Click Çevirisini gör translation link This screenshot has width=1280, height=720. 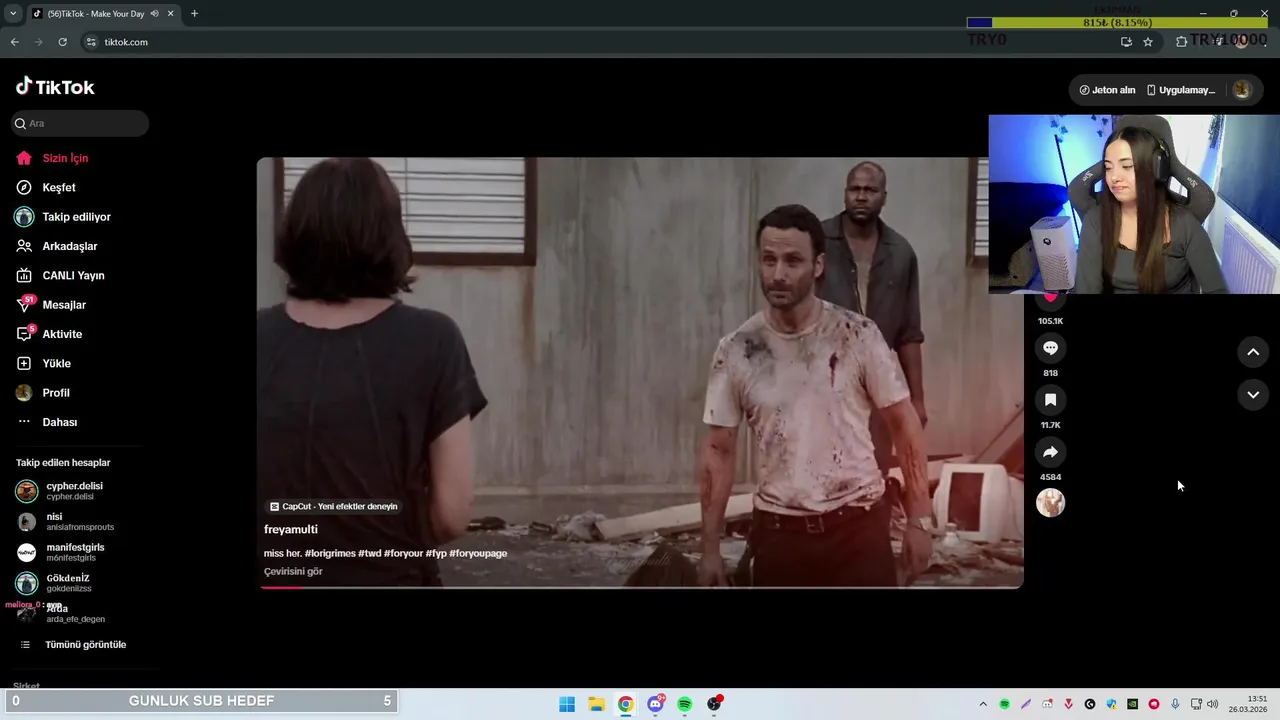pyautogui.click(x=293, y=572)
